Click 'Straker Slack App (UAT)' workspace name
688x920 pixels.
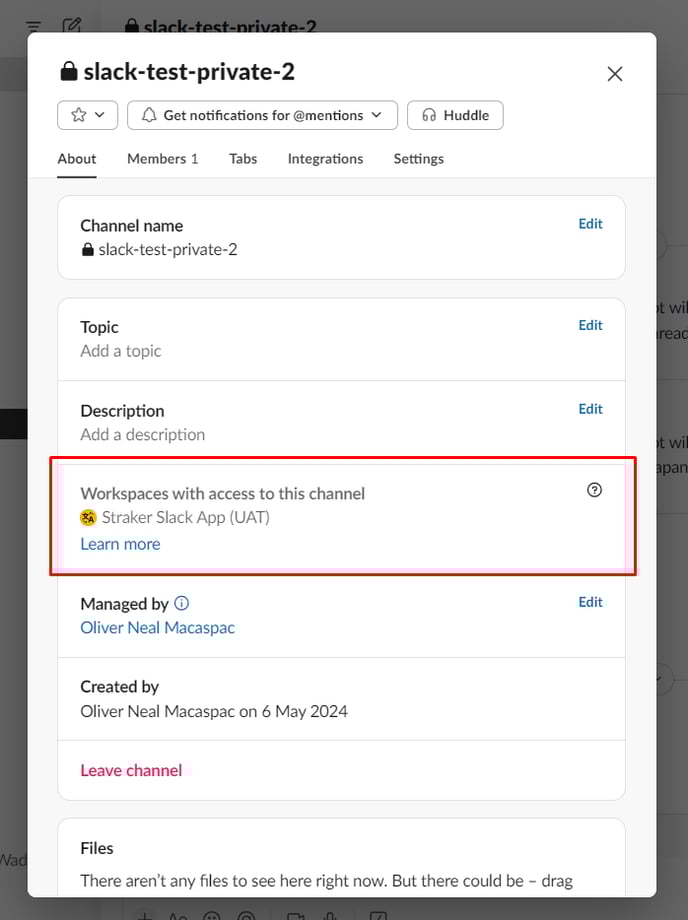pyautogui.click(x=186, y=518)
